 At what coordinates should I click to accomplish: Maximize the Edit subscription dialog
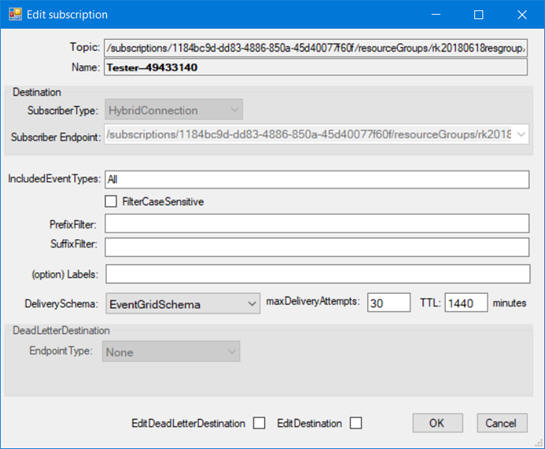click(479, 15)
